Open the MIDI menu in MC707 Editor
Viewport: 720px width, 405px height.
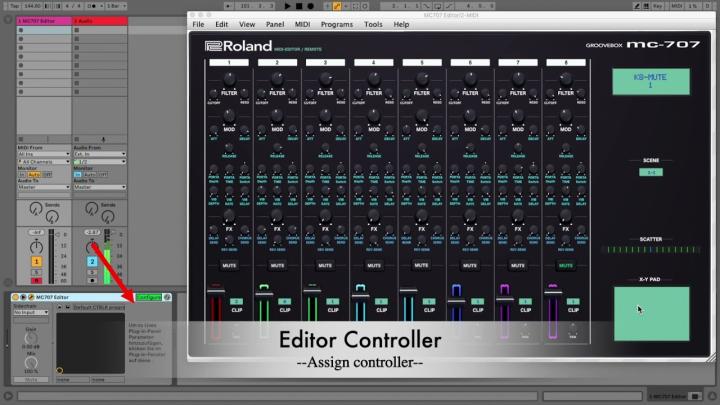coord(302,24)
